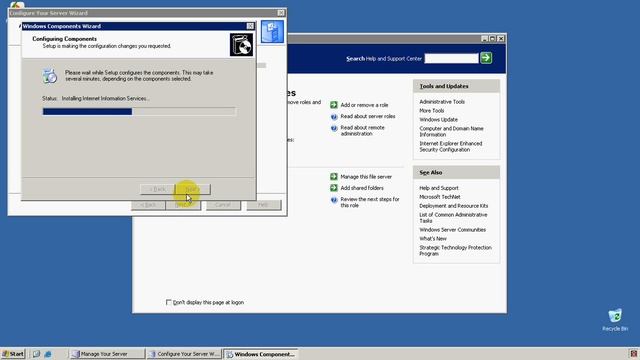The image size is (640, 360).
Task: Close the Windows Components Wizard dialog
Action: pyautogui.click(x=250, y=26)
